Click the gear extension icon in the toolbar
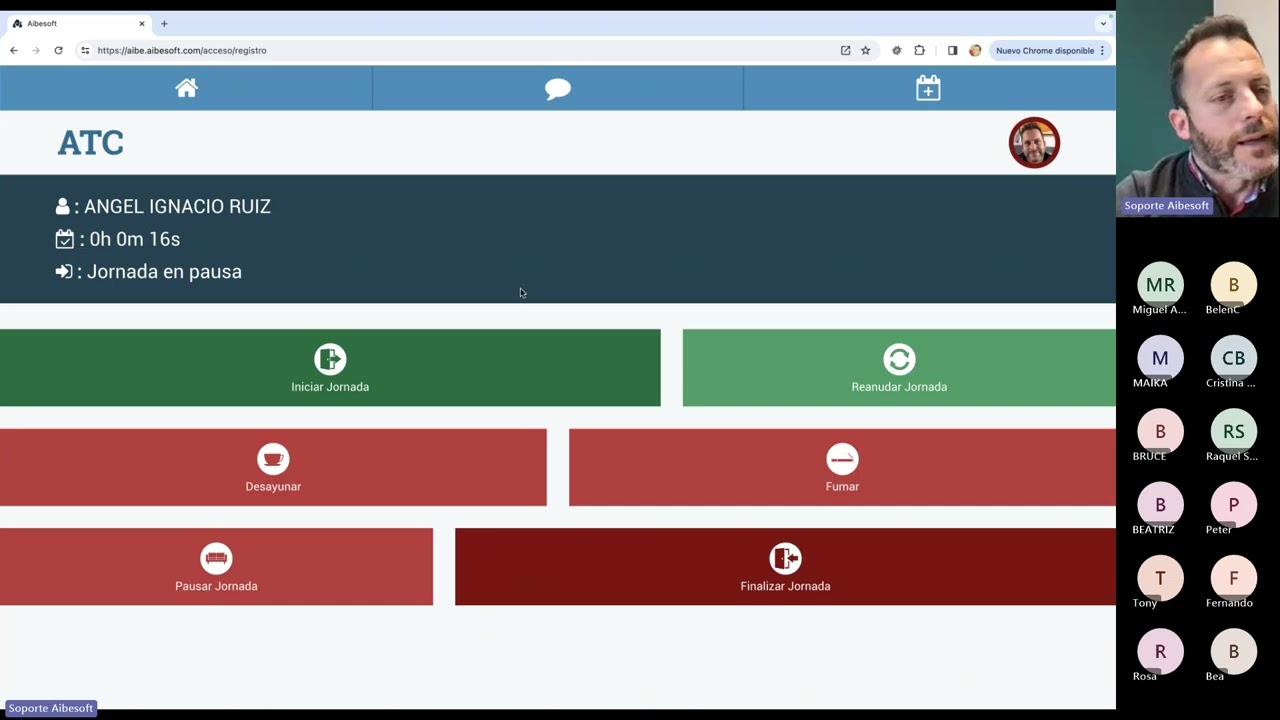The width and height of the screenshot is (1280, 720). pos(896,50)
